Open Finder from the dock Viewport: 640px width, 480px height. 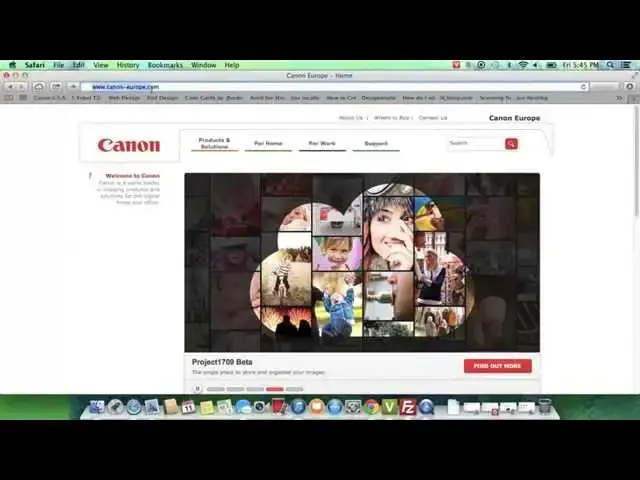pos(97,407)
